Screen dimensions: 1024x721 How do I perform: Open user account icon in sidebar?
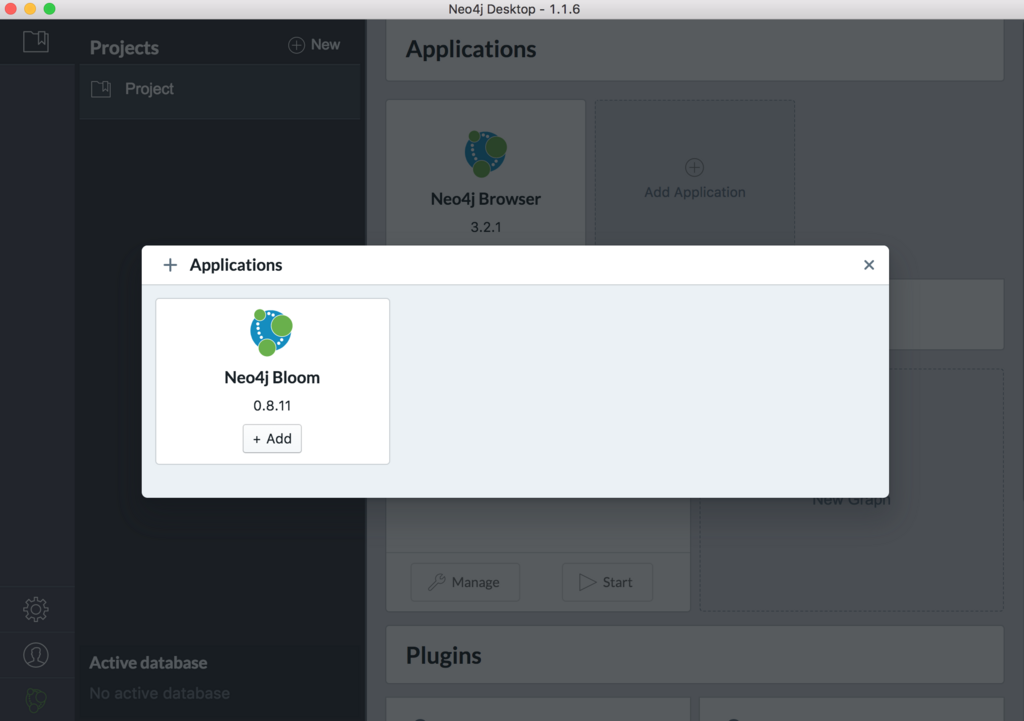click(x=36, y=654)
